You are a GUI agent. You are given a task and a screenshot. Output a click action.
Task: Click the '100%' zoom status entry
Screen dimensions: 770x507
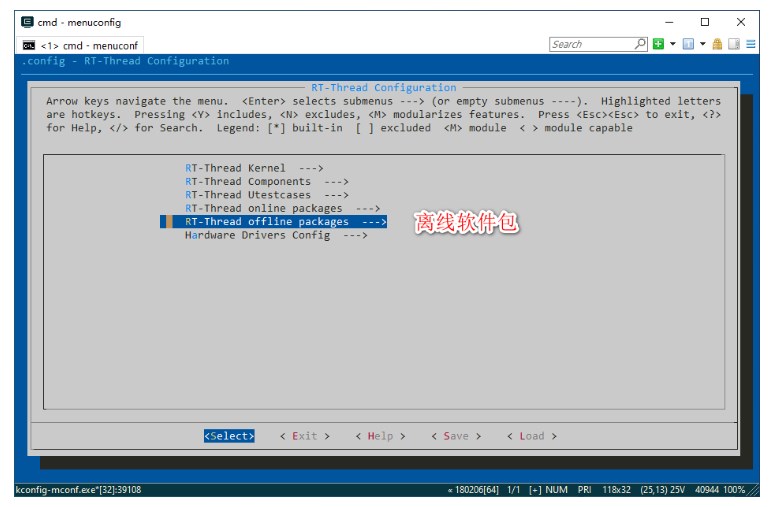coord(734,490)
